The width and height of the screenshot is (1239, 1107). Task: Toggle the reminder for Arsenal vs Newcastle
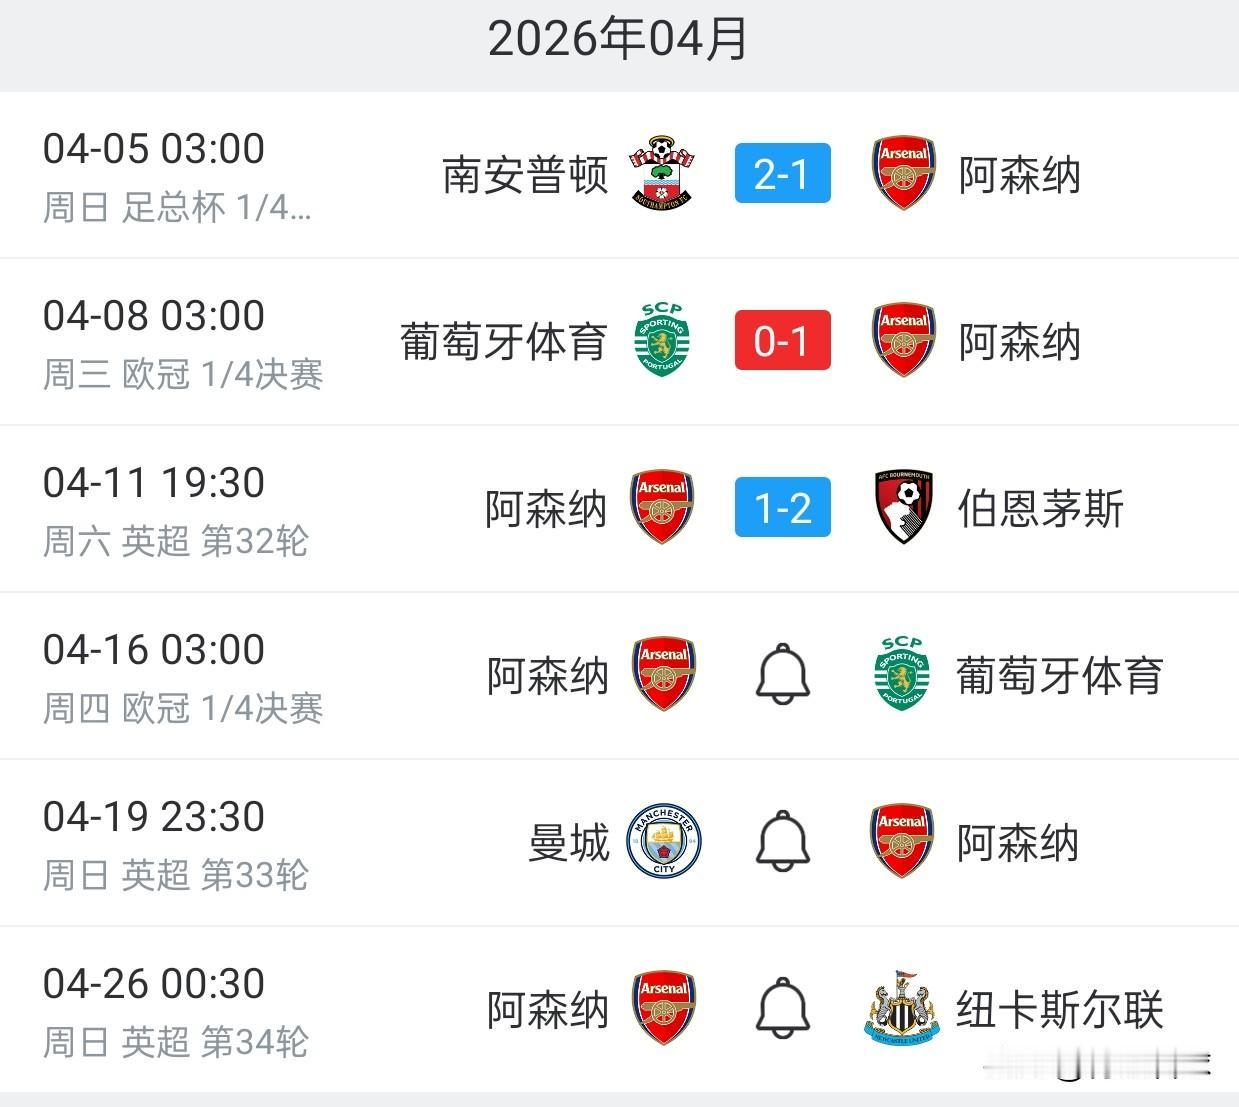(783, 1008)
